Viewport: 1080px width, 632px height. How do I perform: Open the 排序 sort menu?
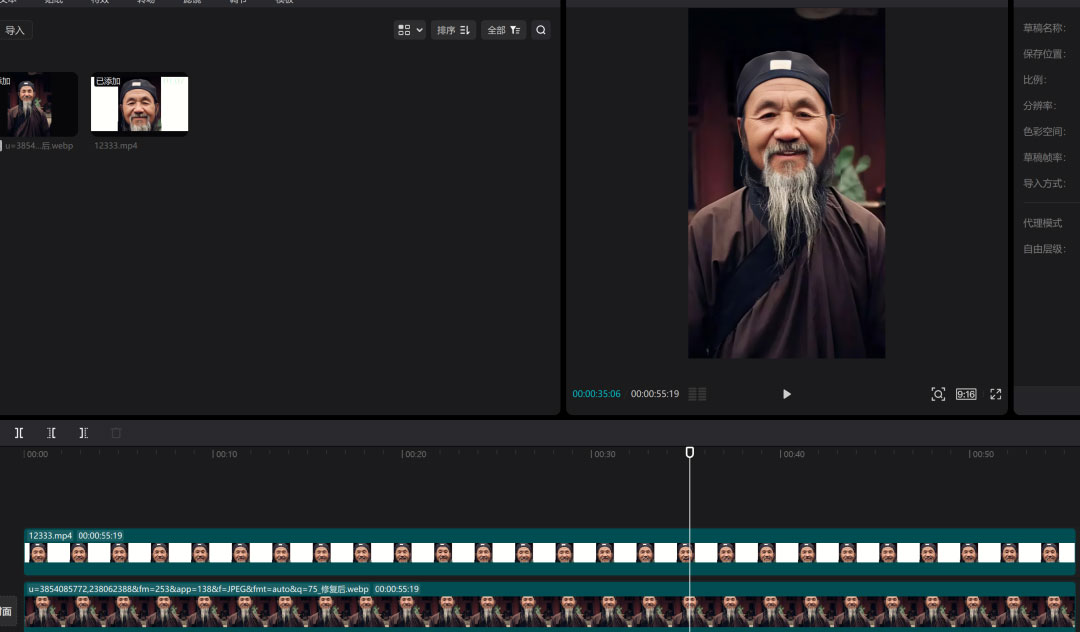453,30
